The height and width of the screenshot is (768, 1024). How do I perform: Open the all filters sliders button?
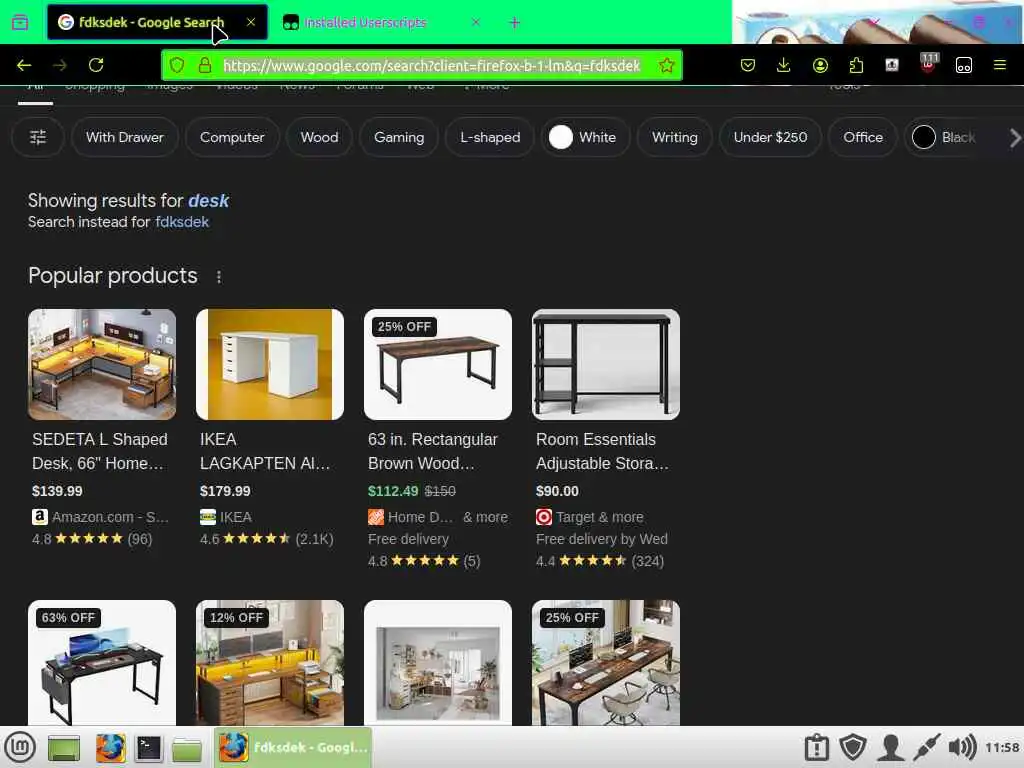pyautogui.click(x=38, y=137)
